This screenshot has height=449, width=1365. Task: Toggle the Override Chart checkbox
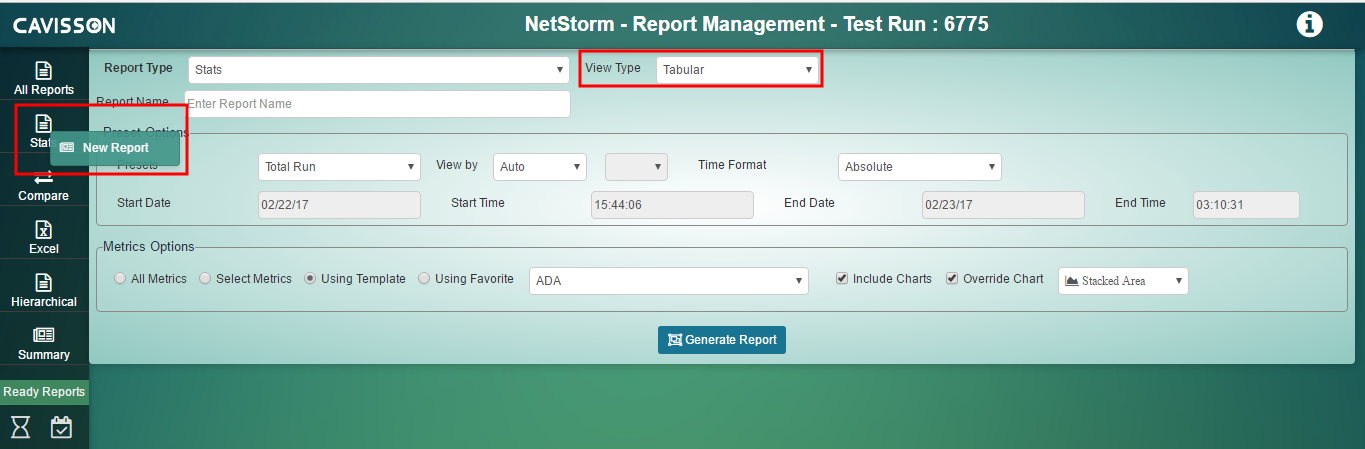(x=952, y=279)
